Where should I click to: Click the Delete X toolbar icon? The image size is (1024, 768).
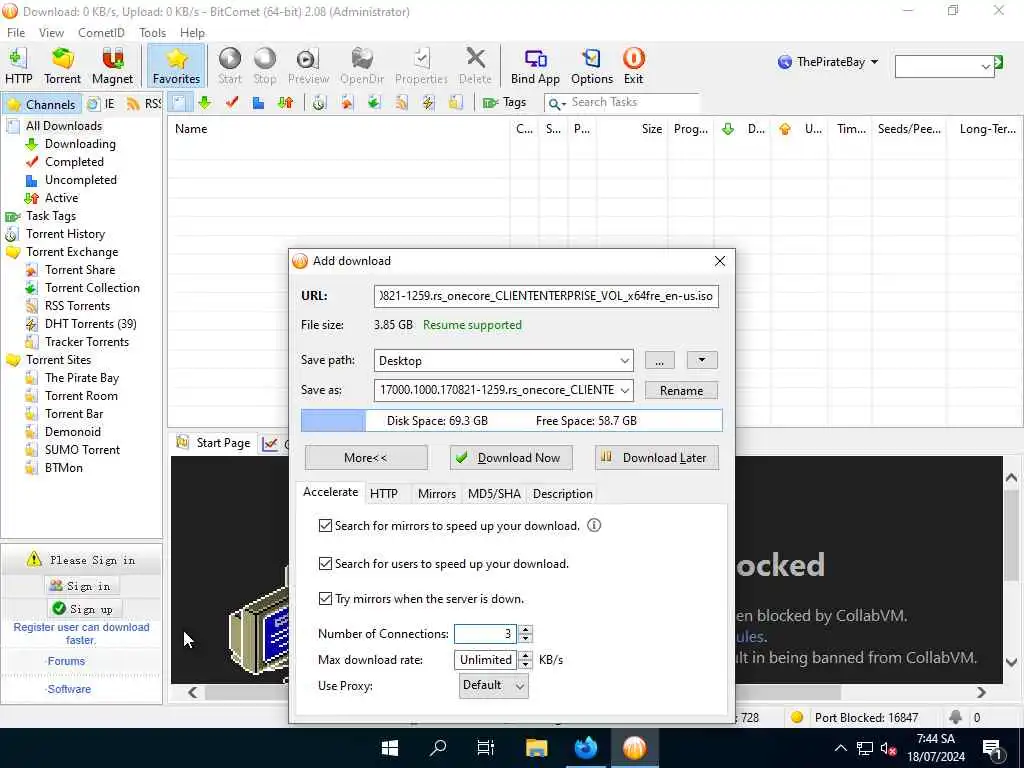(x=475, y=65)
